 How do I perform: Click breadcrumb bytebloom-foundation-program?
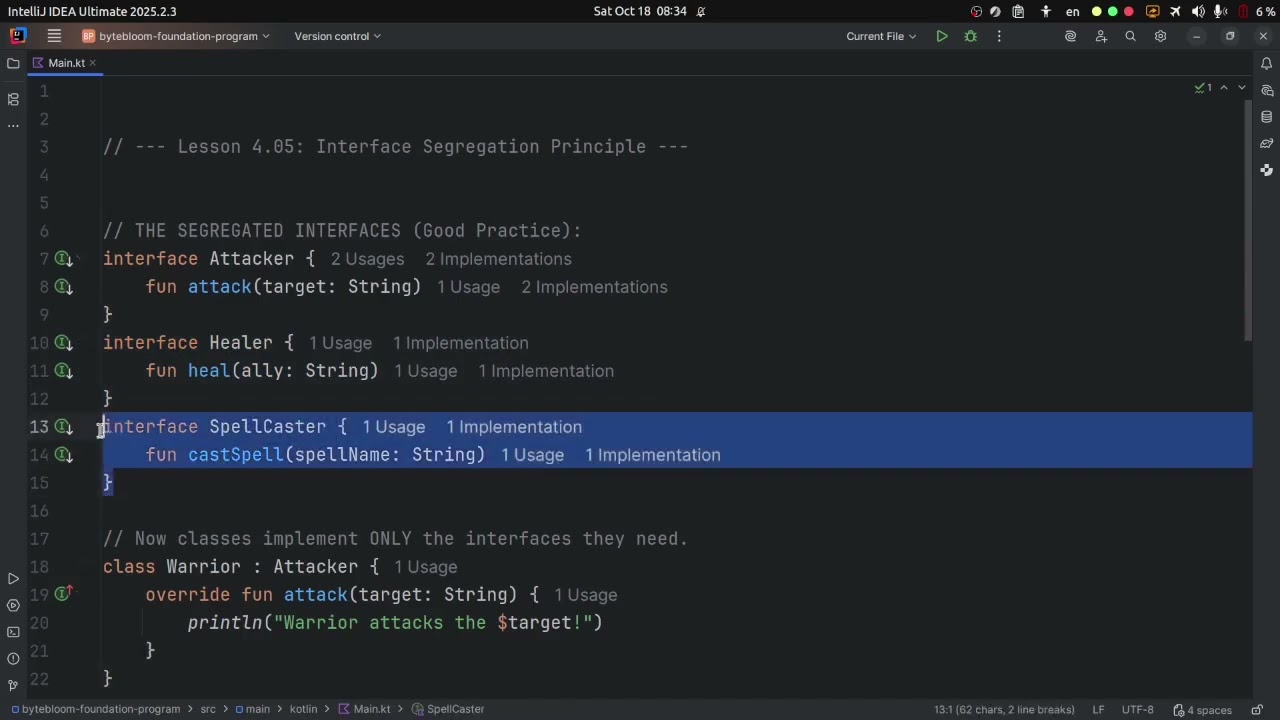coord(95,709)
